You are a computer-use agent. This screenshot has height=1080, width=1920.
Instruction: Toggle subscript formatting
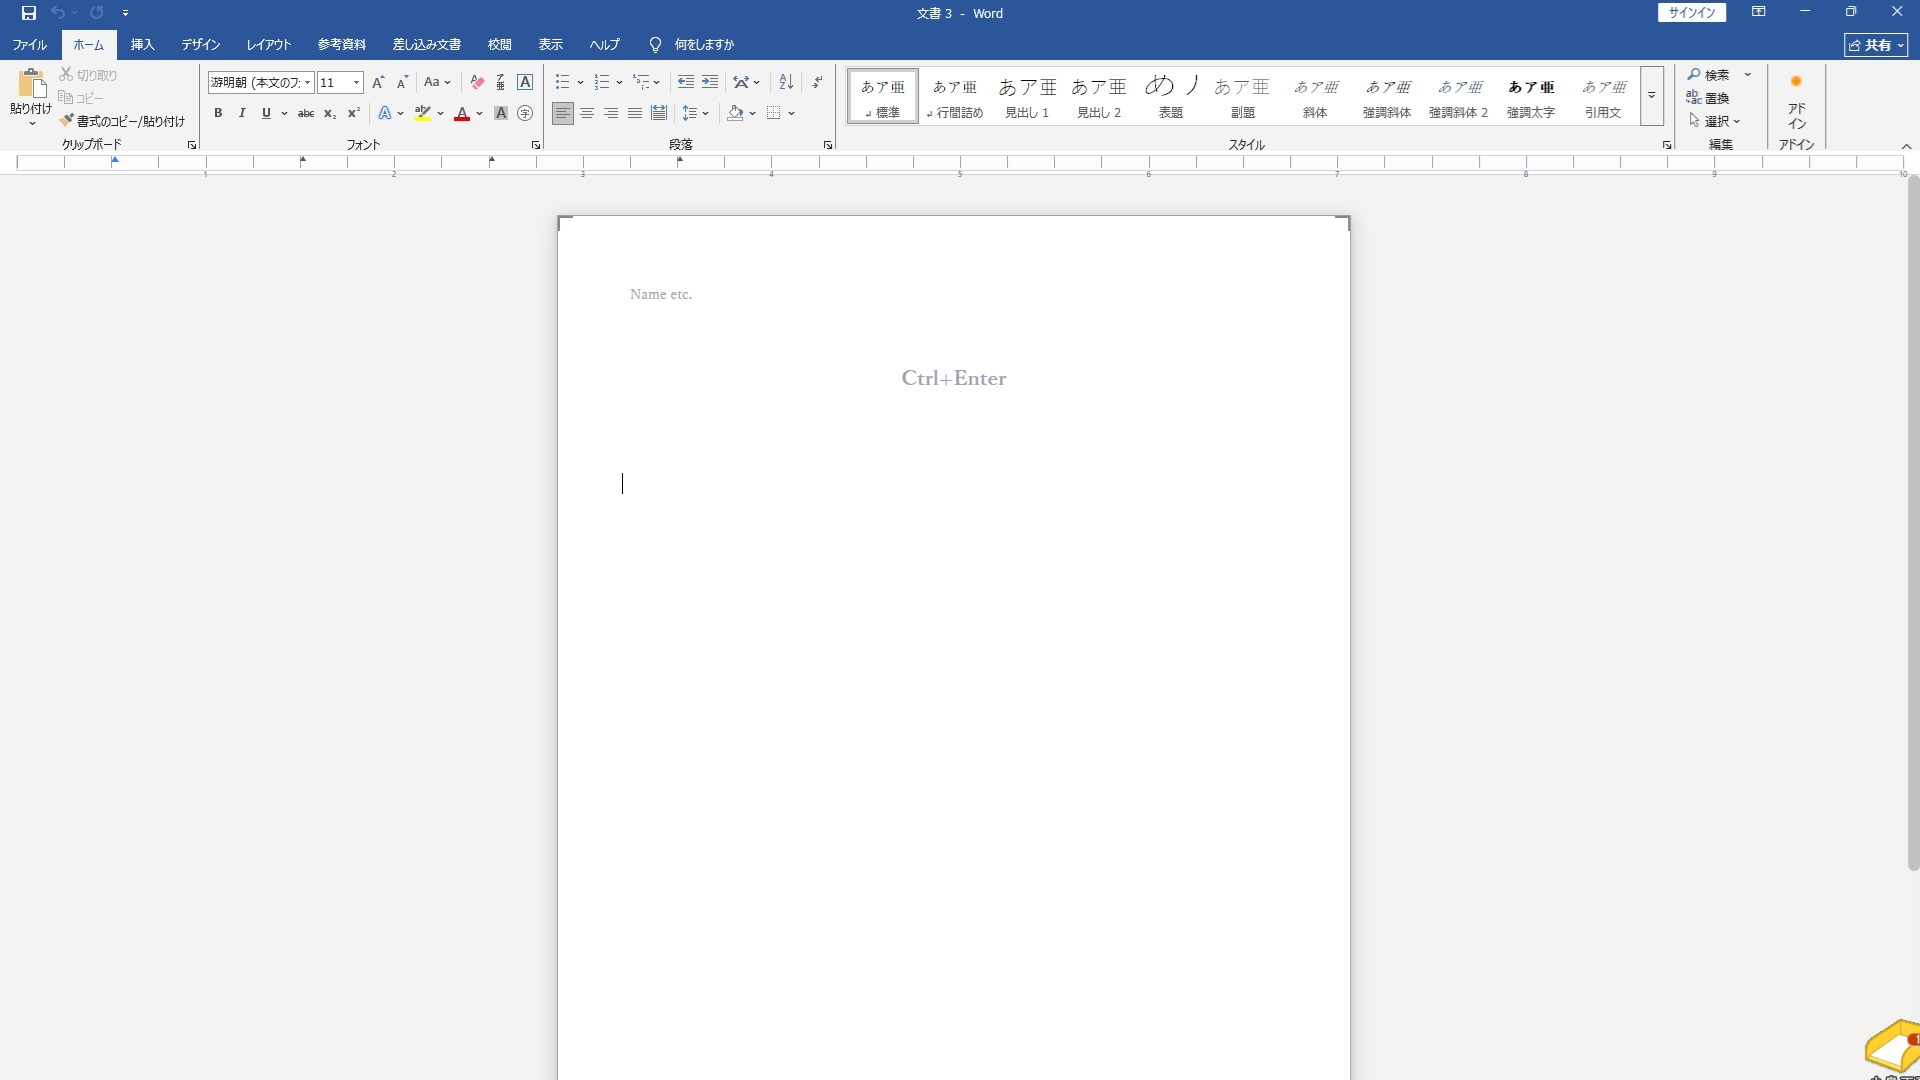click(x=330, y=114)
